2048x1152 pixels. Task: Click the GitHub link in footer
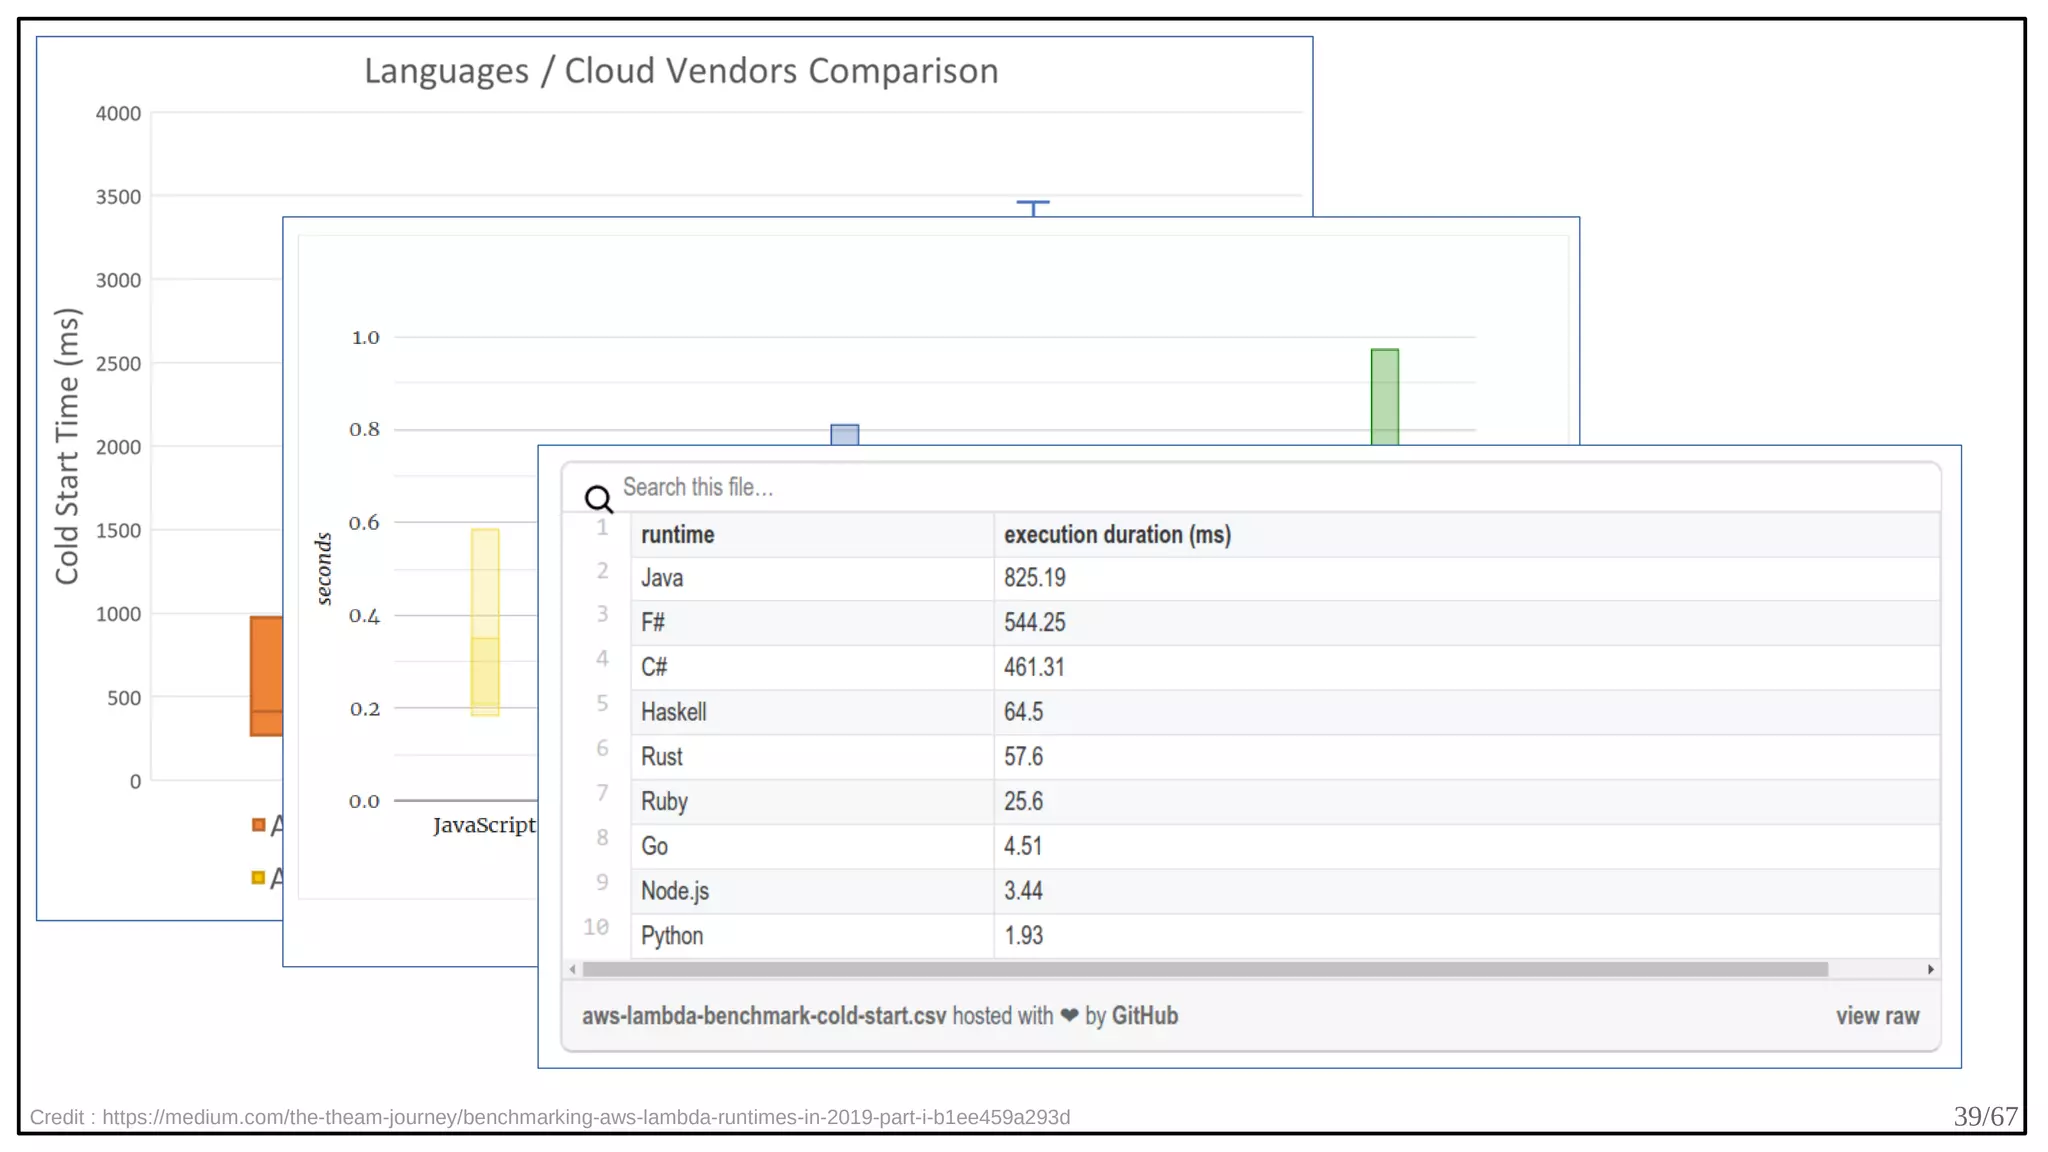point(1144,1016)
